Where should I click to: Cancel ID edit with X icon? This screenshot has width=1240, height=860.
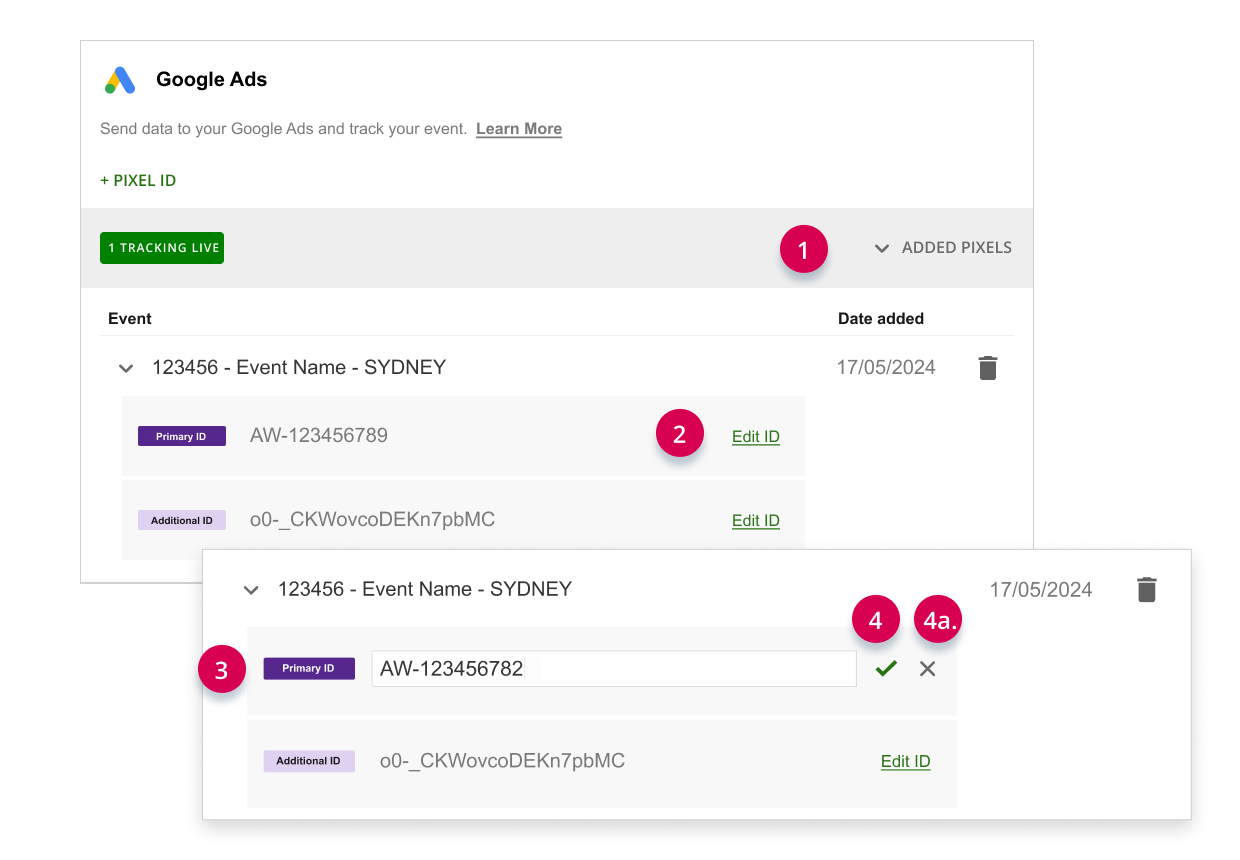tap(928, 669)
